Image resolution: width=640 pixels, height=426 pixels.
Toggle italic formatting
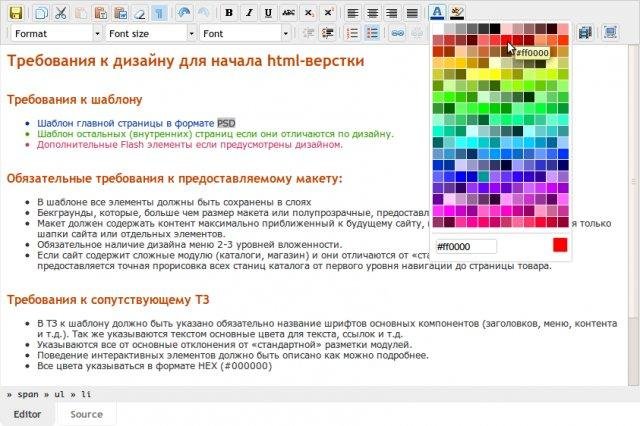pyautogui.click(x=249, y=13)
